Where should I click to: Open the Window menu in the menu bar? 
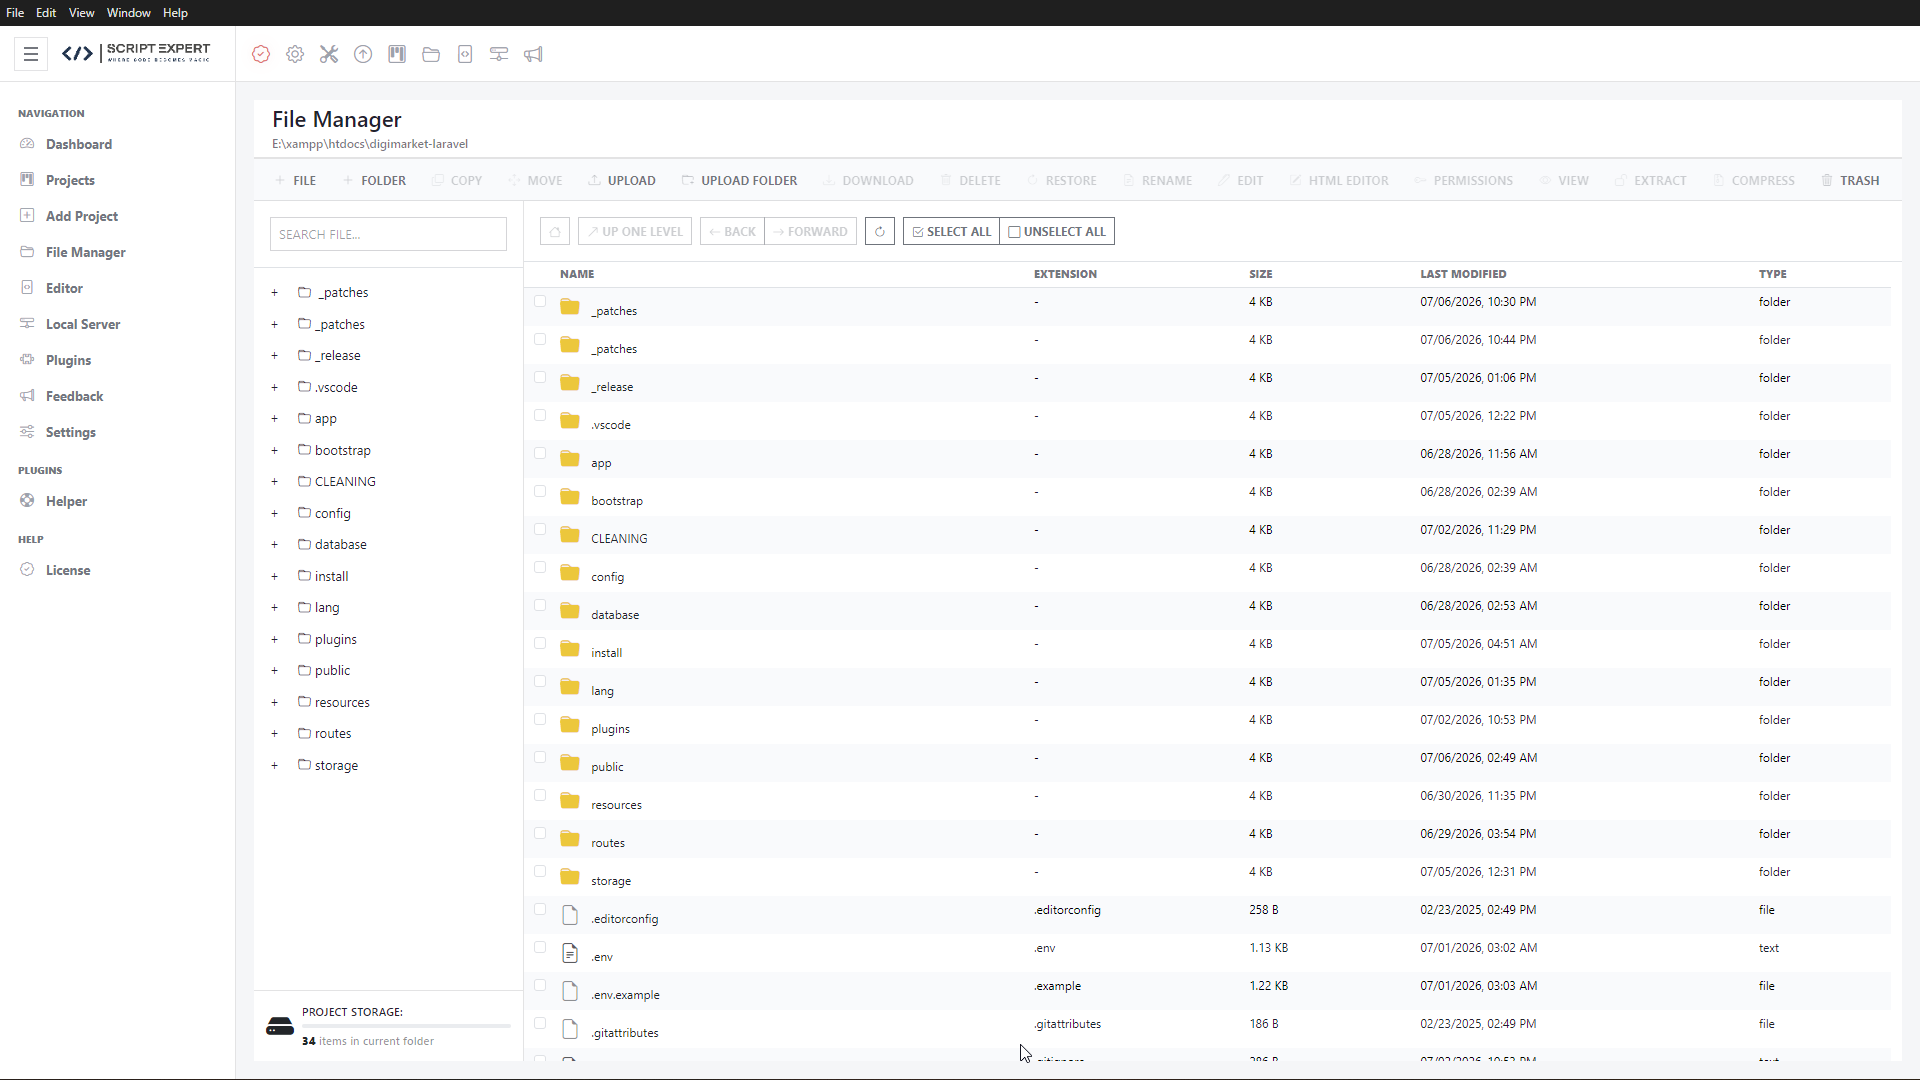(x=128, y=13)
